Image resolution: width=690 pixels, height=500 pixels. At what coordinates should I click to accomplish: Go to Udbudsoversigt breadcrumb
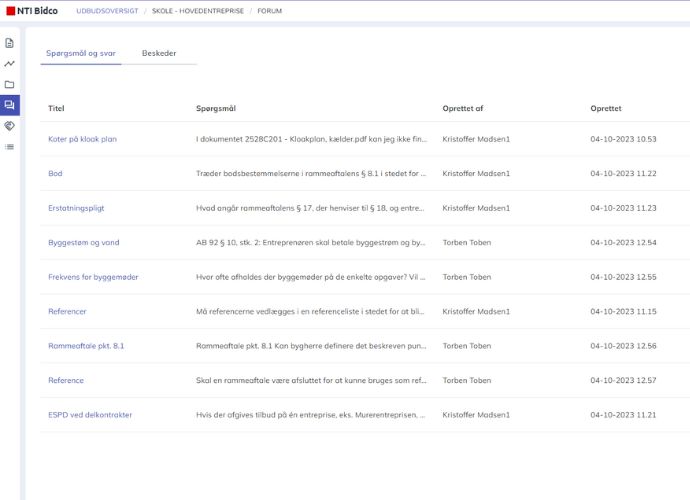pos(107,11)
